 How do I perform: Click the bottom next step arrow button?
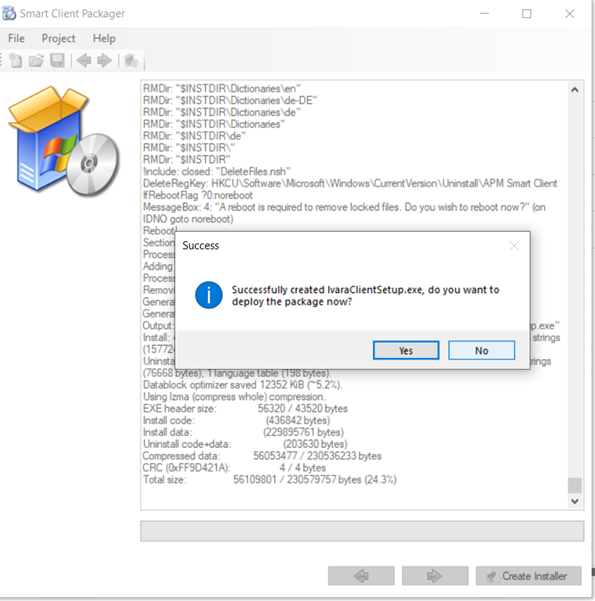tap(435, 576)
